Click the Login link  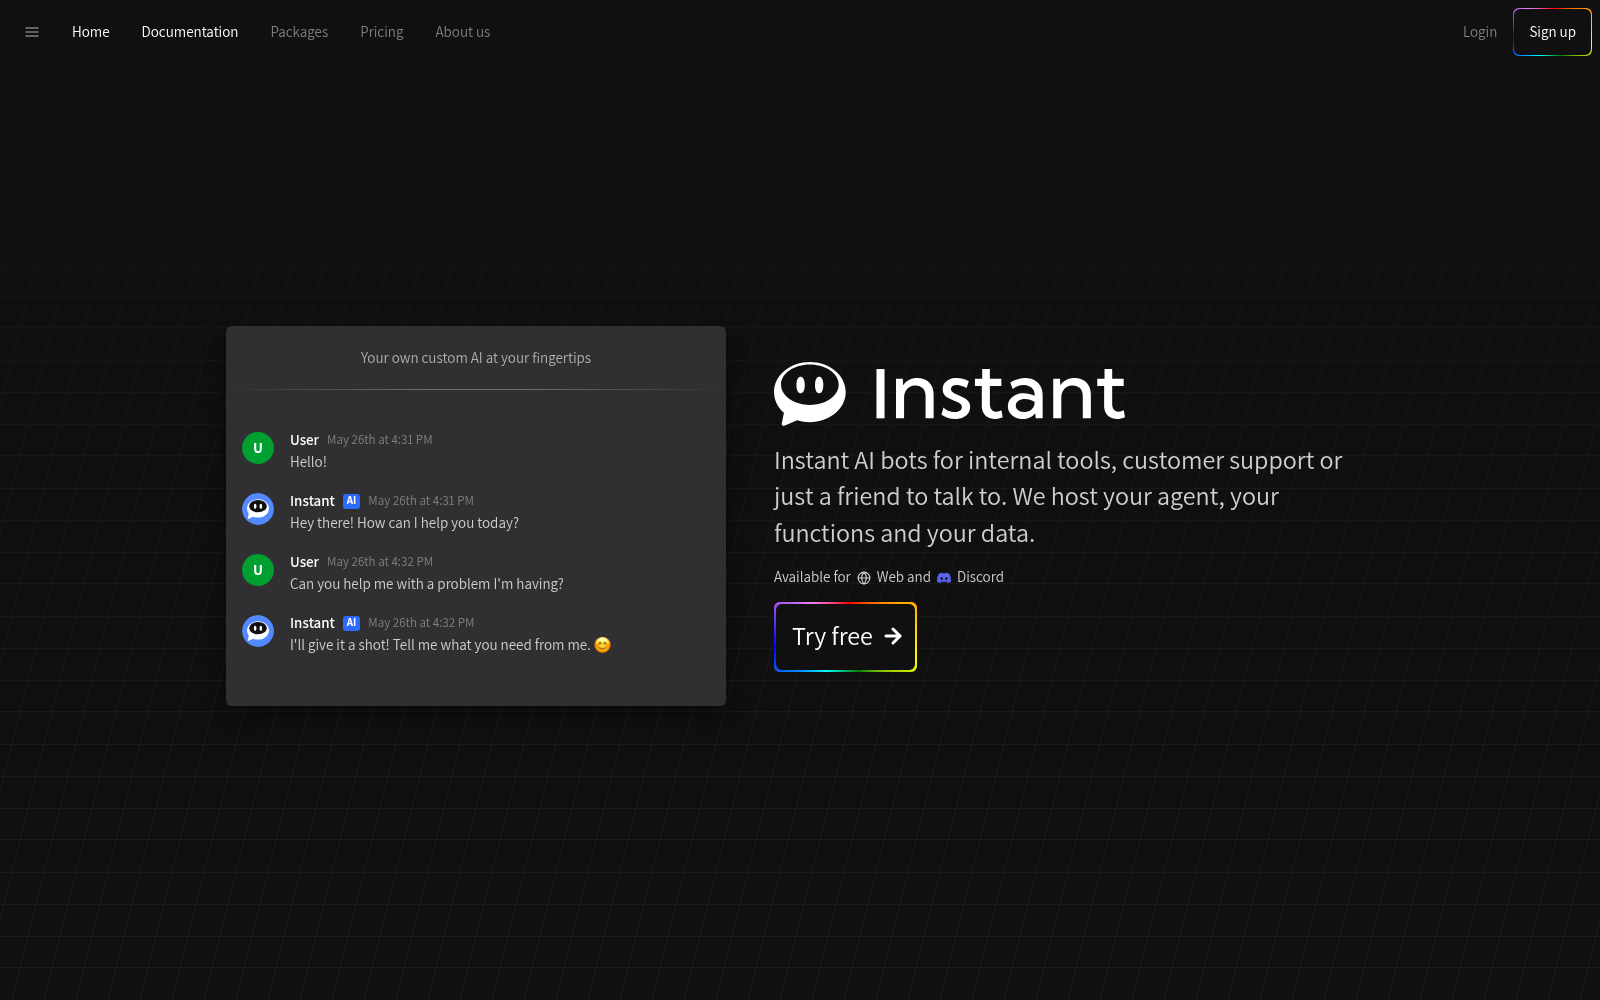[x=1479, y=32]
